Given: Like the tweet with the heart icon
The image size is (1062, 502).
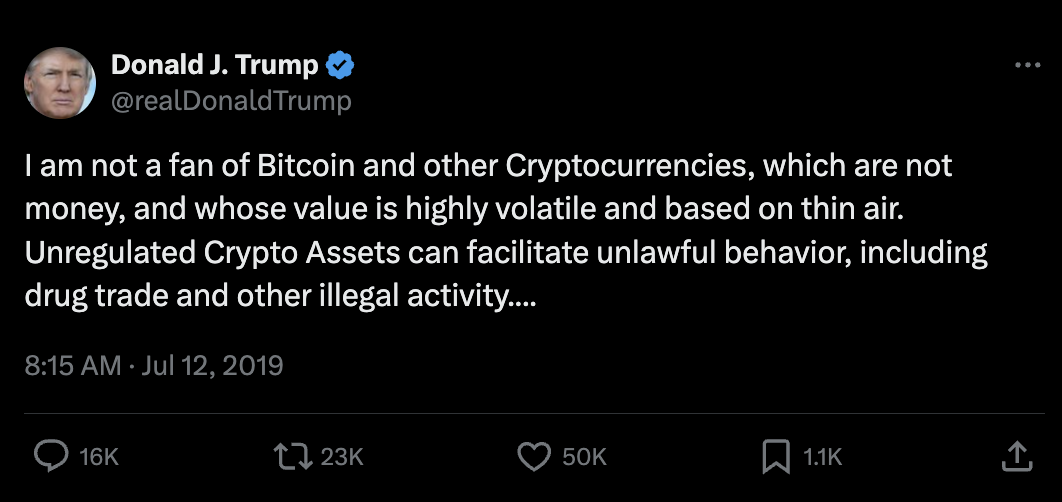Looking at the screenshot, I should 532,457.
